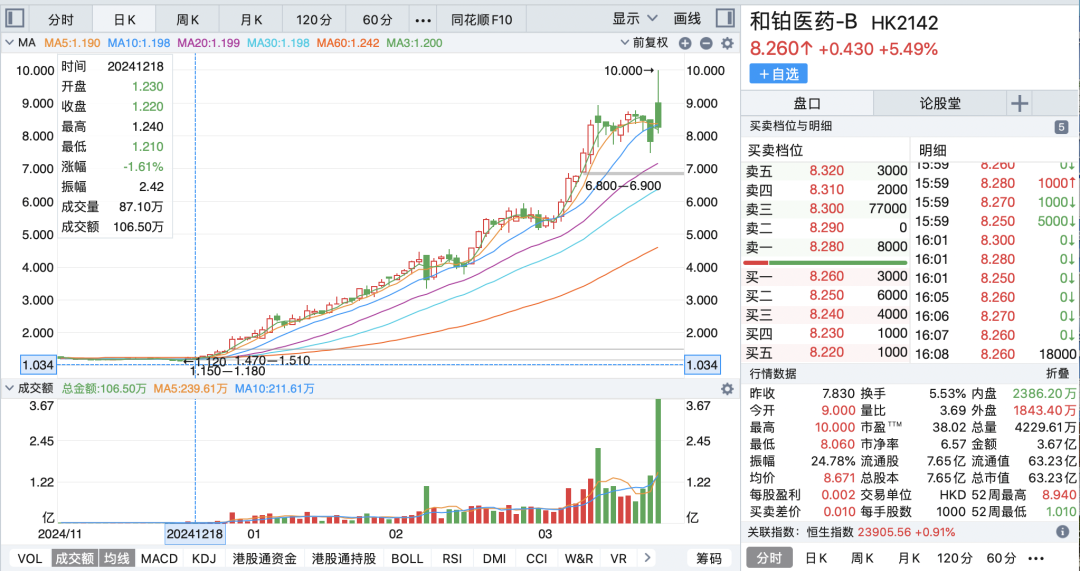Select the MACD indicator
The height and width of the screenshot is (571, 1080).
[x=159, y=558]
